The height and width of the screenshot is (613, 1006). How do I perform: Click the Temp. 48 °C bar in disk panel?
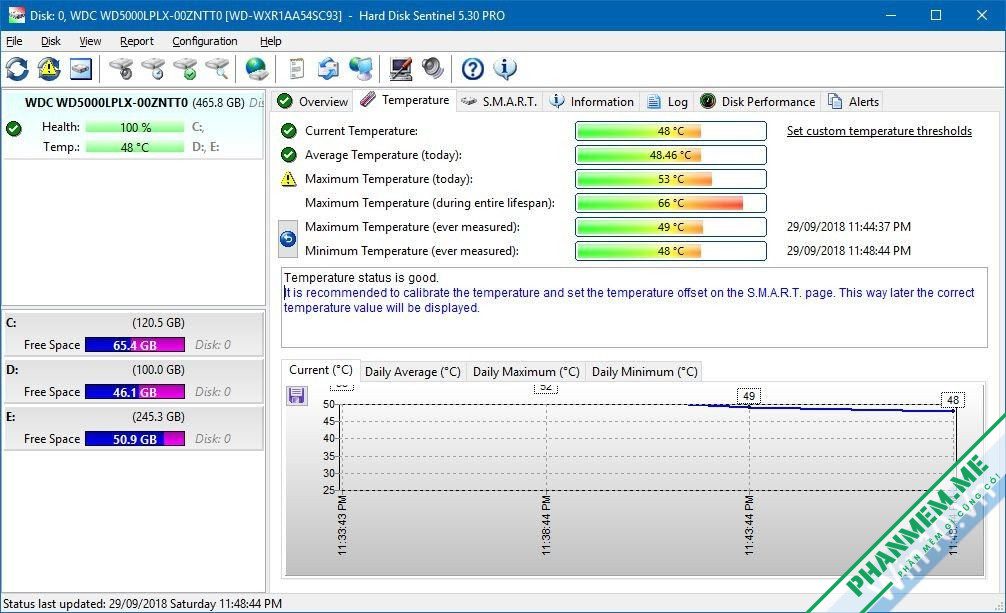pos(135,147)
